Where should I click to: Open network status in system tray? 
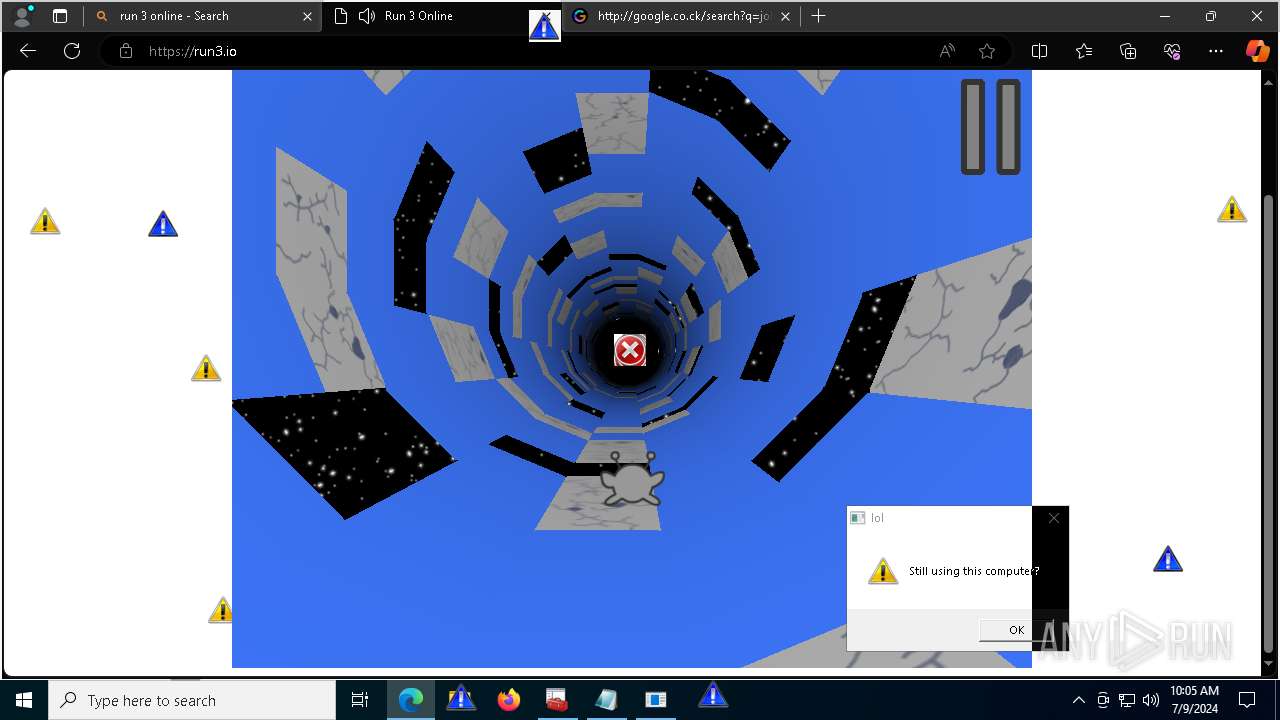(1127, 700)
